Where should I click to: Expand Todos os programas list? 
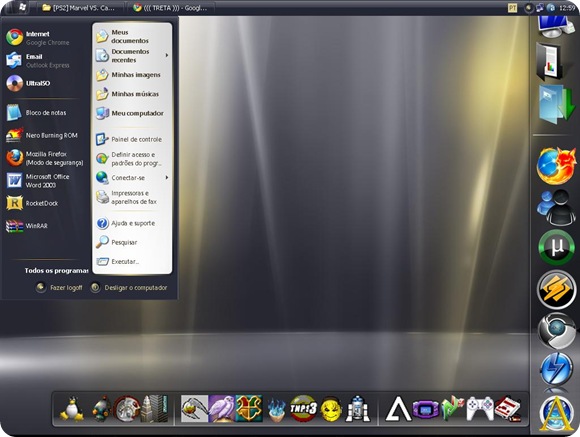tap(56, 270)
